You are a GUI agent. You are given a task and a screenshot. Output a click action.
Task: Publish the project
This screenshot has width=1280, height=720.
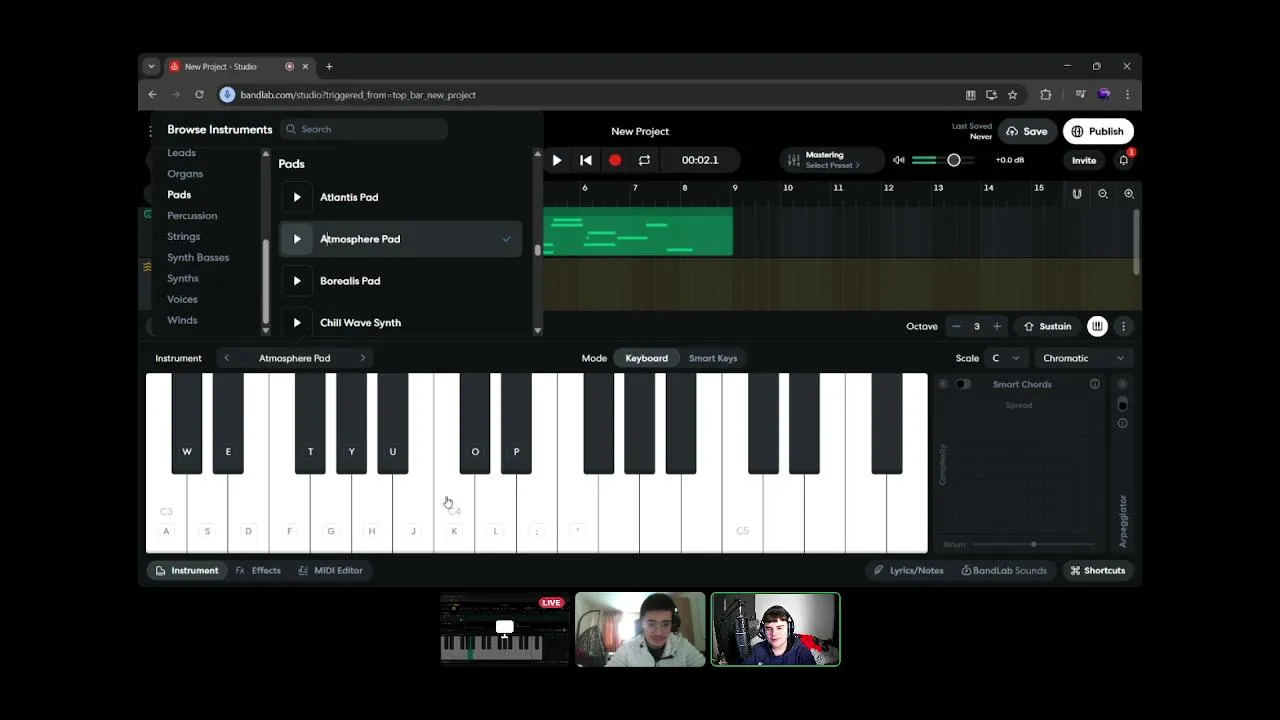1098,131
